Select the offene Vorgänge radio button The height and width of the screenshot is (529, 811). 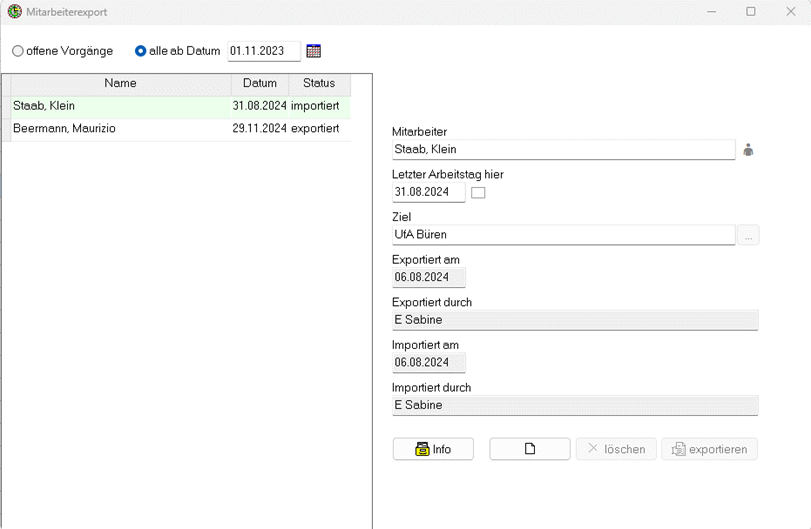[18, 51]
